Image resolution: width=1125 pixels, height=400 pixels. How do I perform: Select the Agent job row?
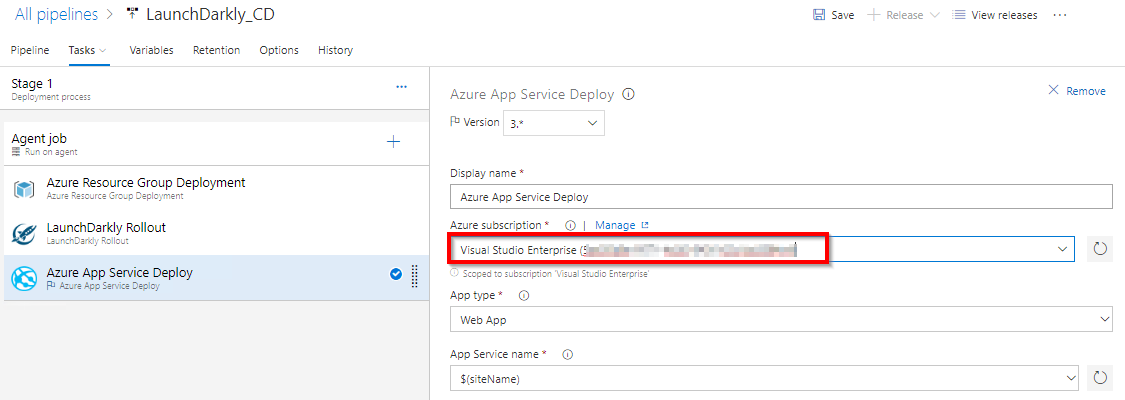pyautogui.click(x=215, y=143)
